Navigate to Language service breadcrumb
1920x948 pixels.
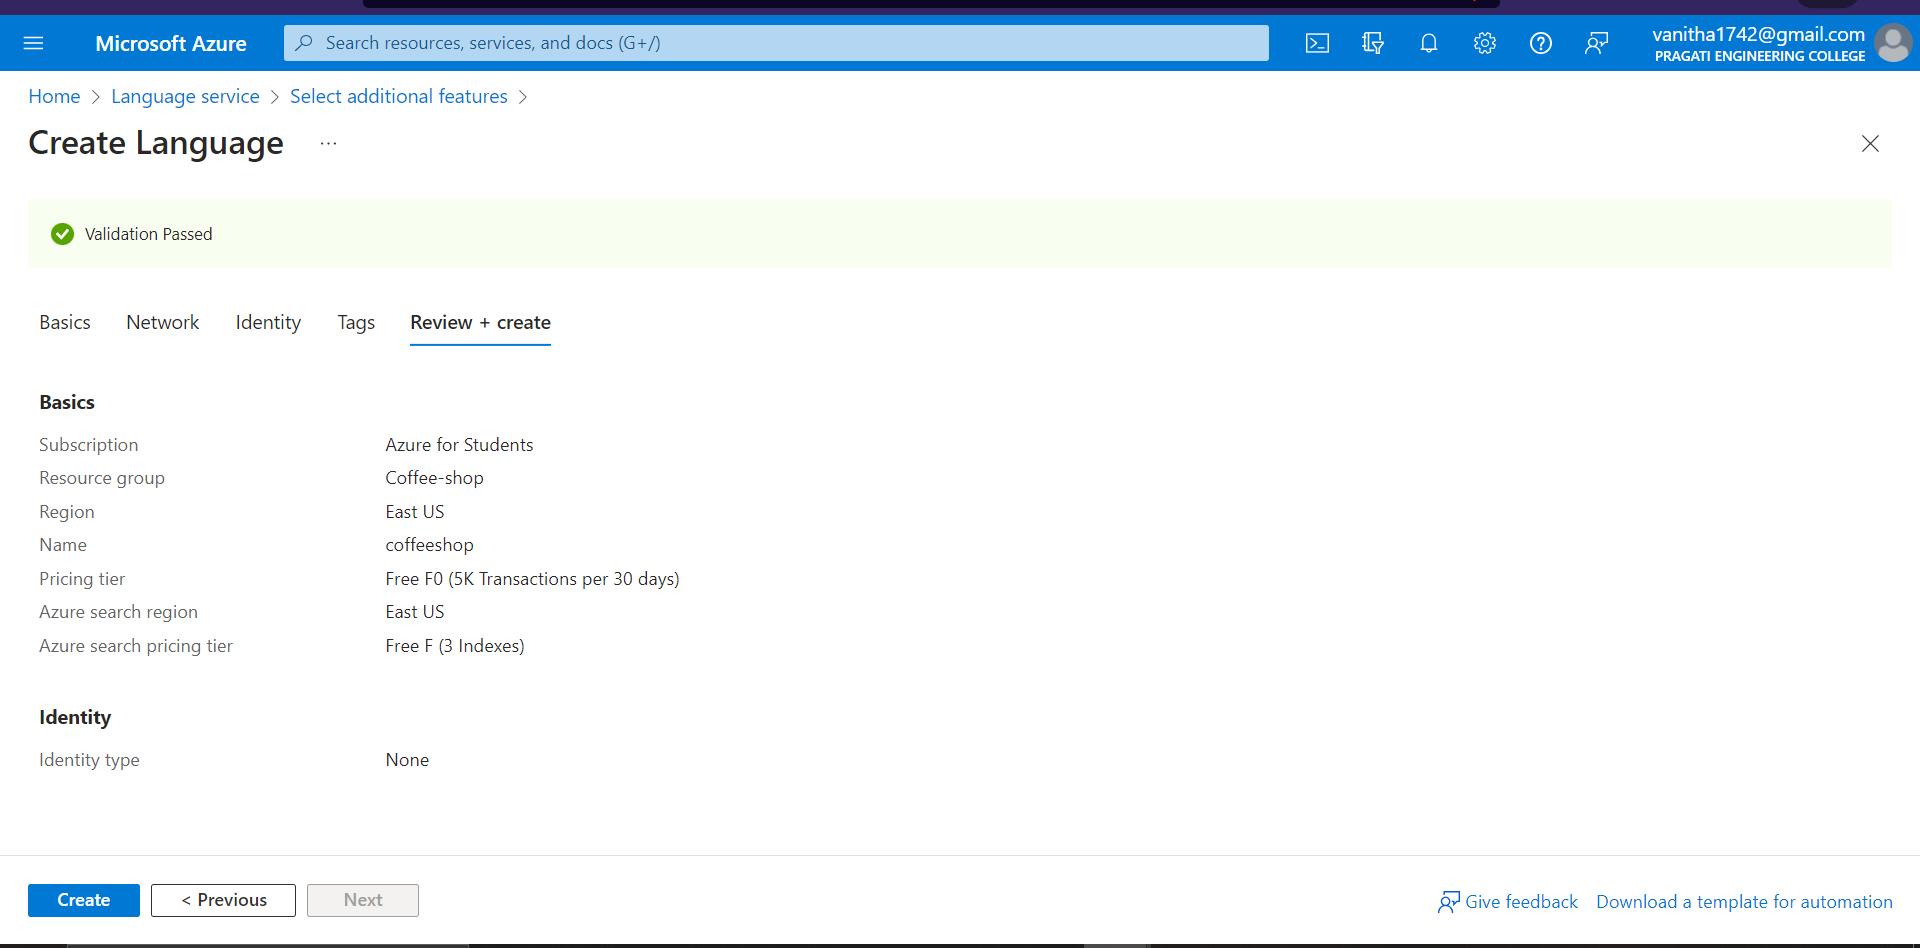[185, 96]
